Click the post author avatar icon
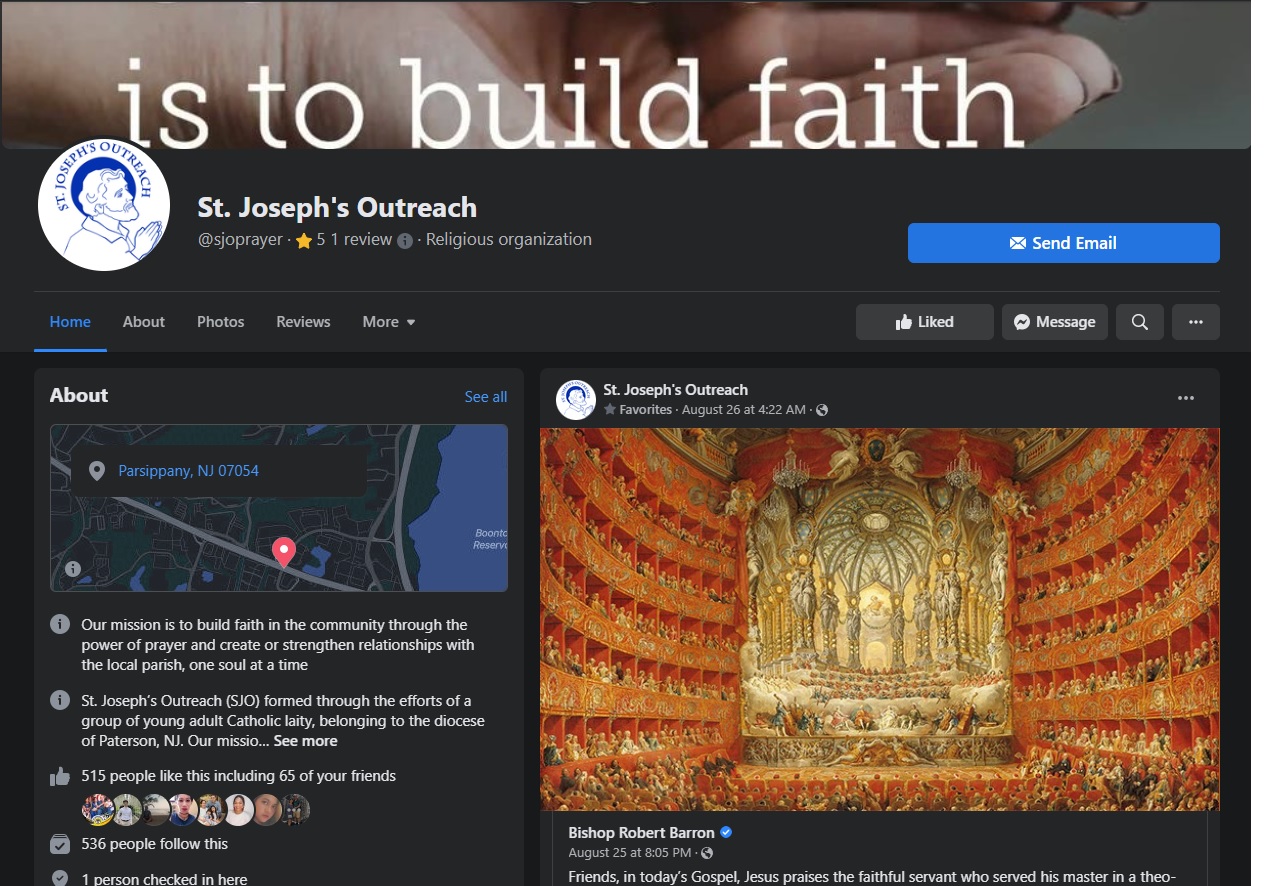This screenshot has height=886, width=1272. 576,399
